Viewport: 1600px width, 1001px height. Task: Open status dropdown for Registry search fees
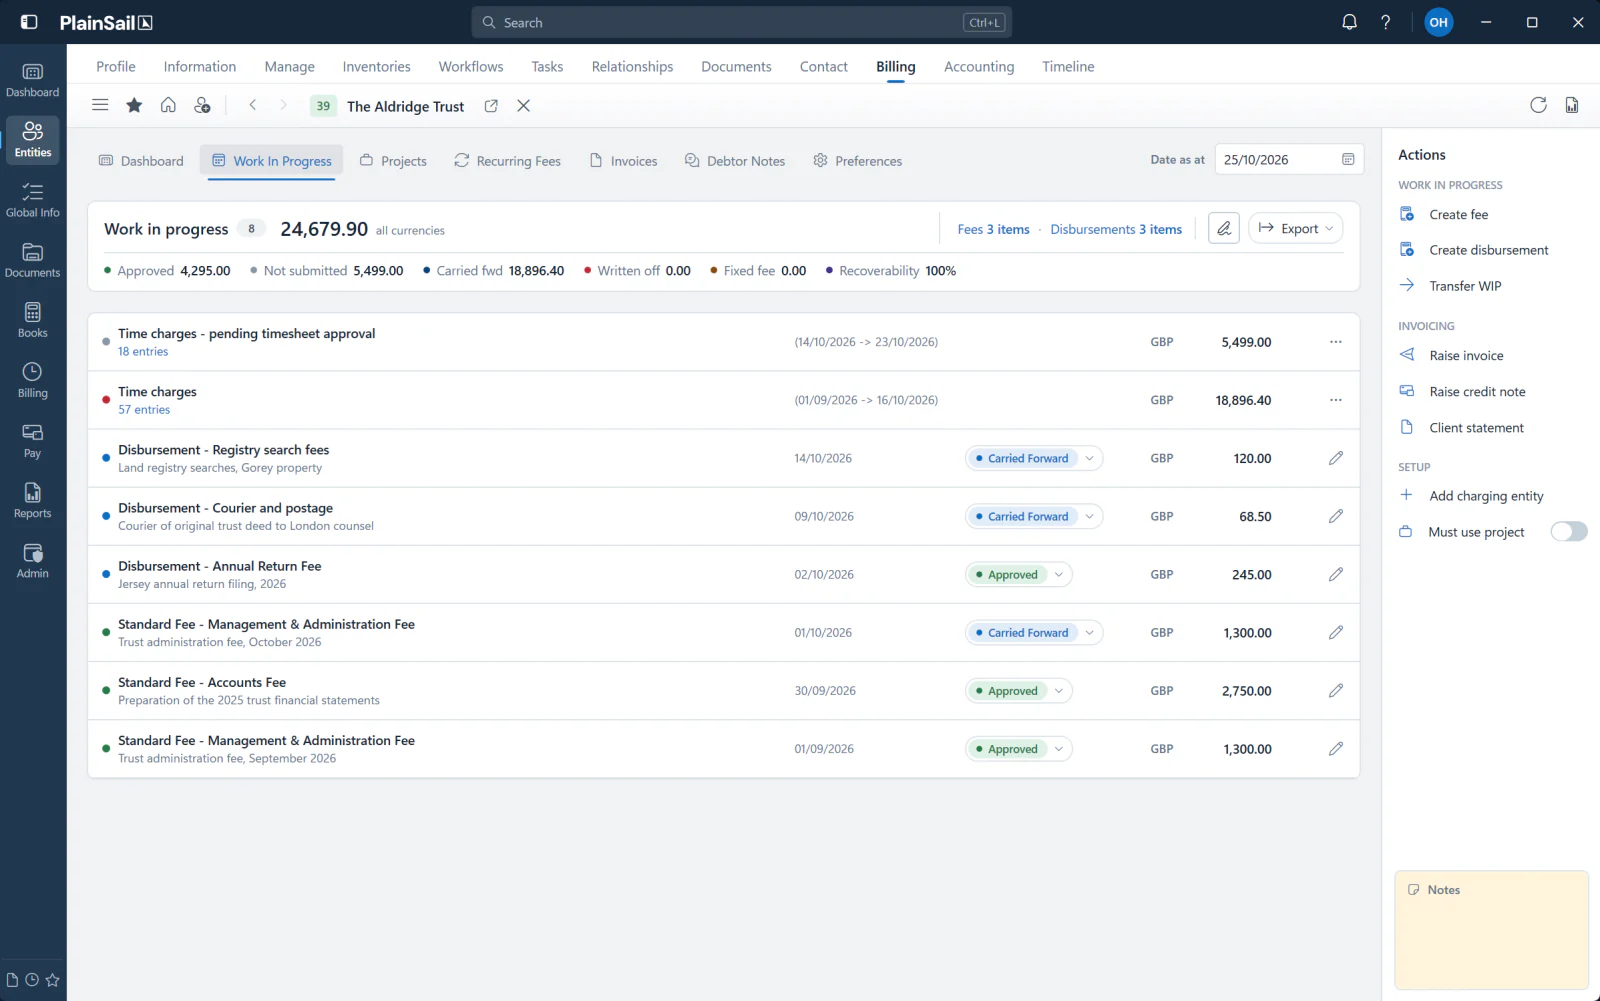click(1089, 458)
